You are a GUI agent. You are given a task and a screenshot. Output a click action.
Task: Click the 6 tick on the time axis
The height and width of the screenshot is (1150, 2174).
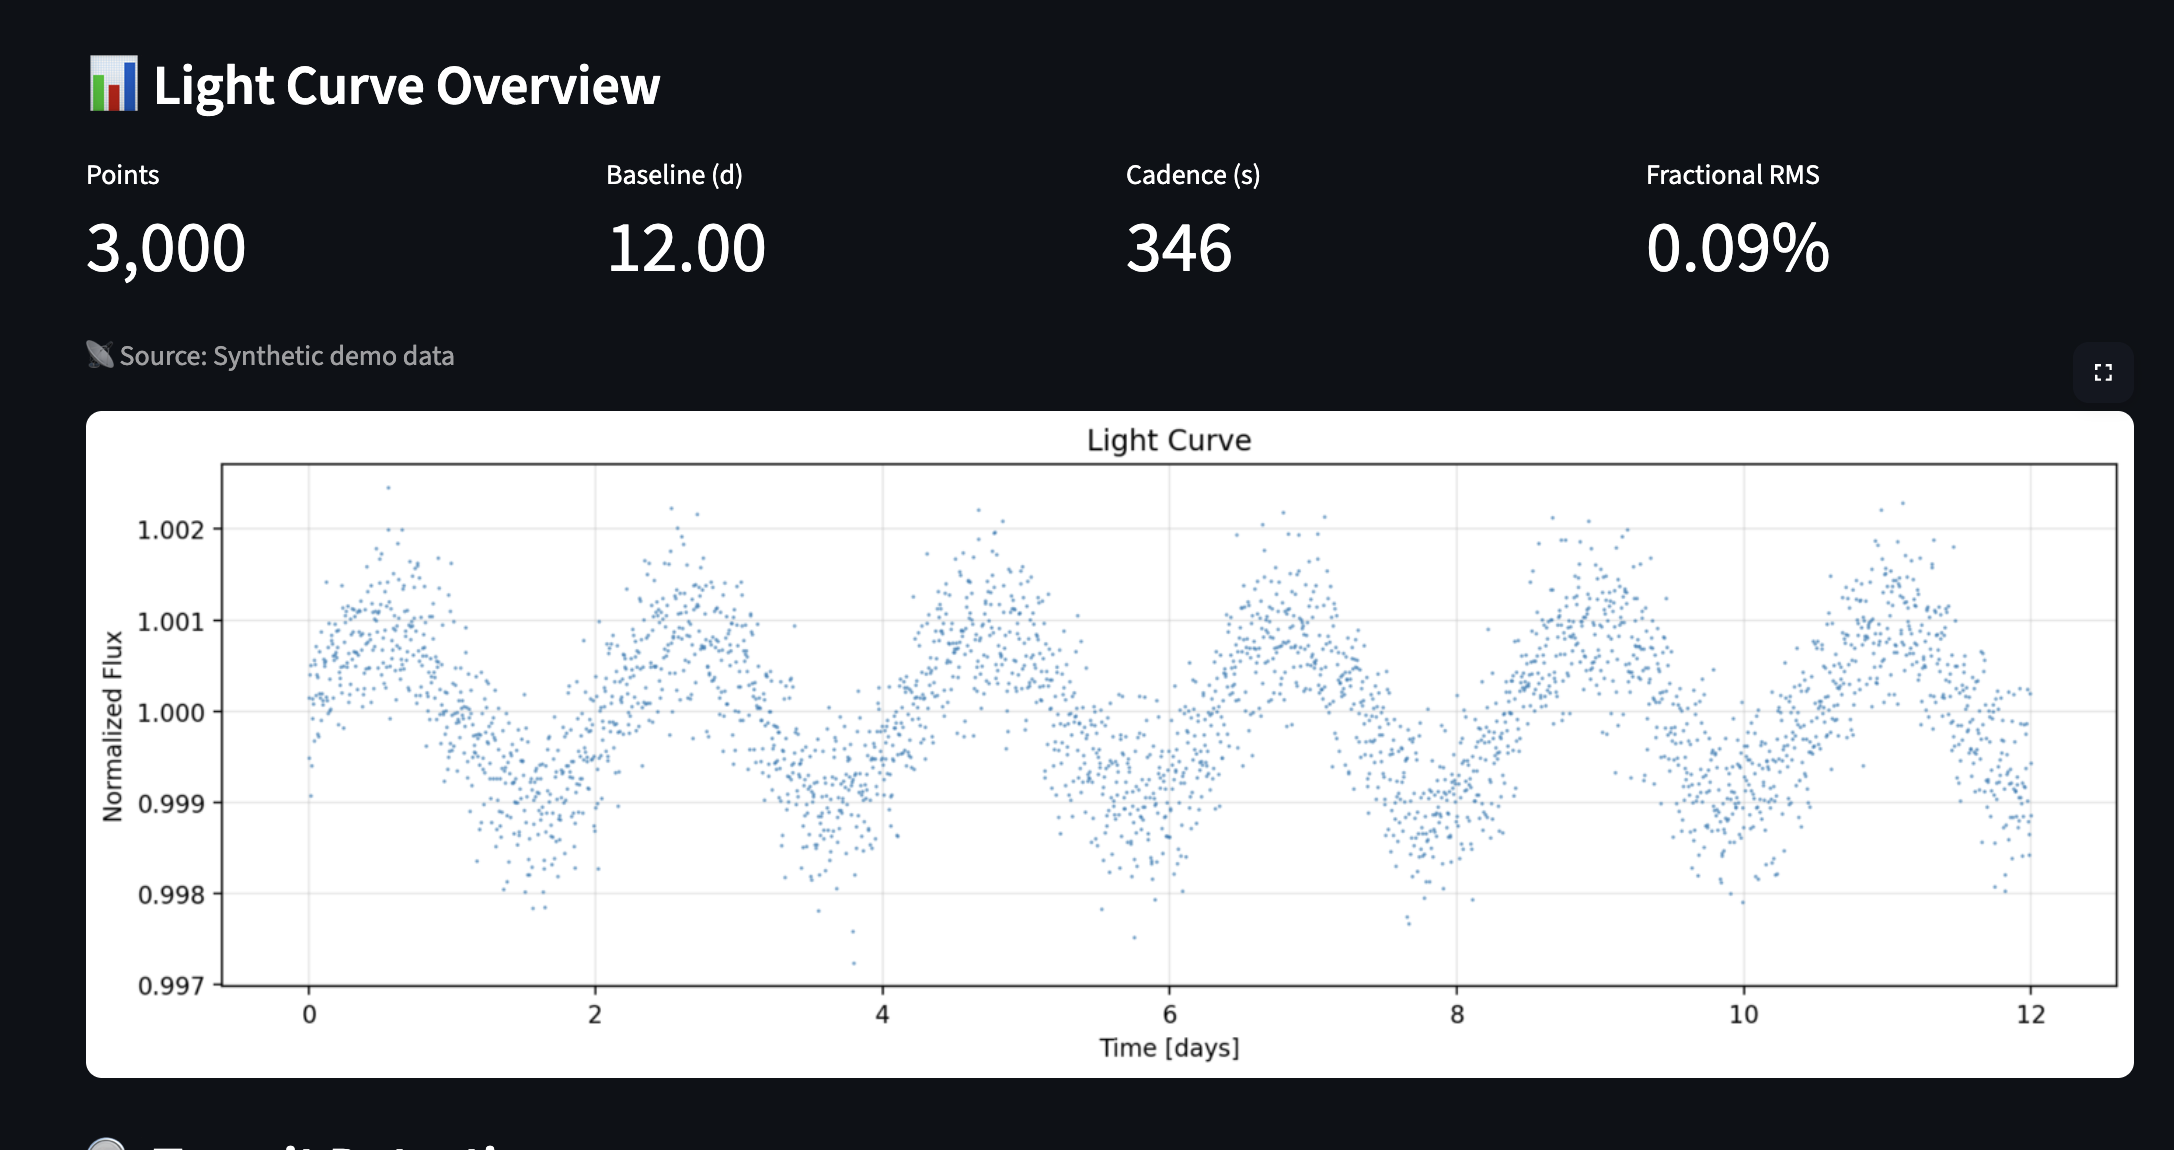tap(1169, 1014)
